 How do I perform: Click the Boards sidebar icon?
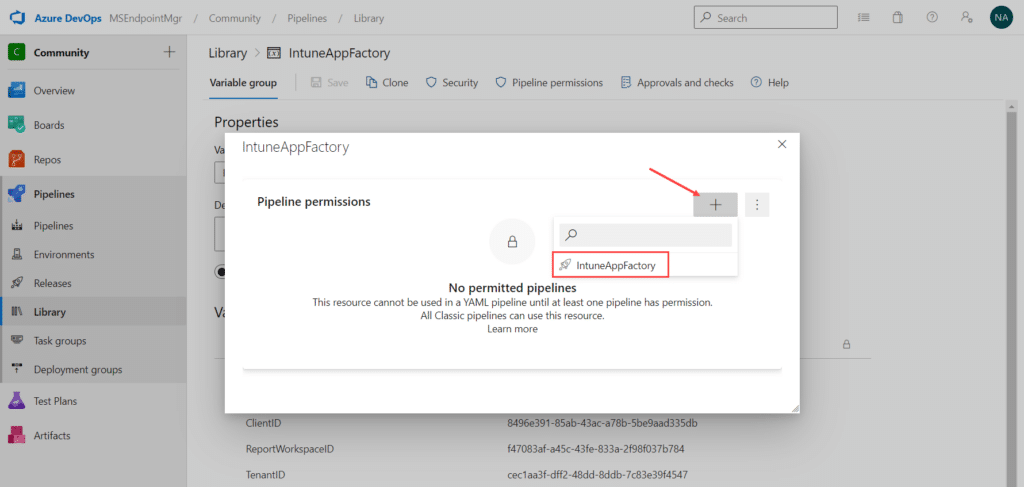click(16, 125)
